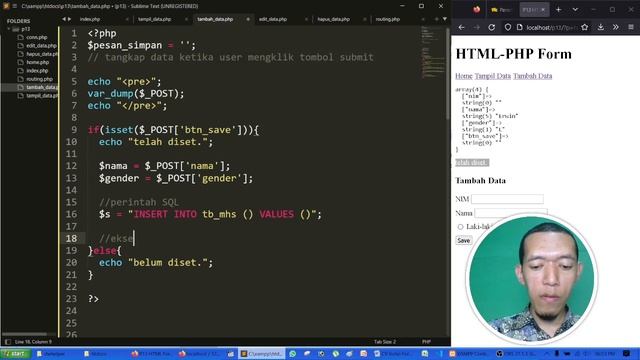The image size is (640, 360).
Task: Close the tampil_data.php tab
Action: 187,19
